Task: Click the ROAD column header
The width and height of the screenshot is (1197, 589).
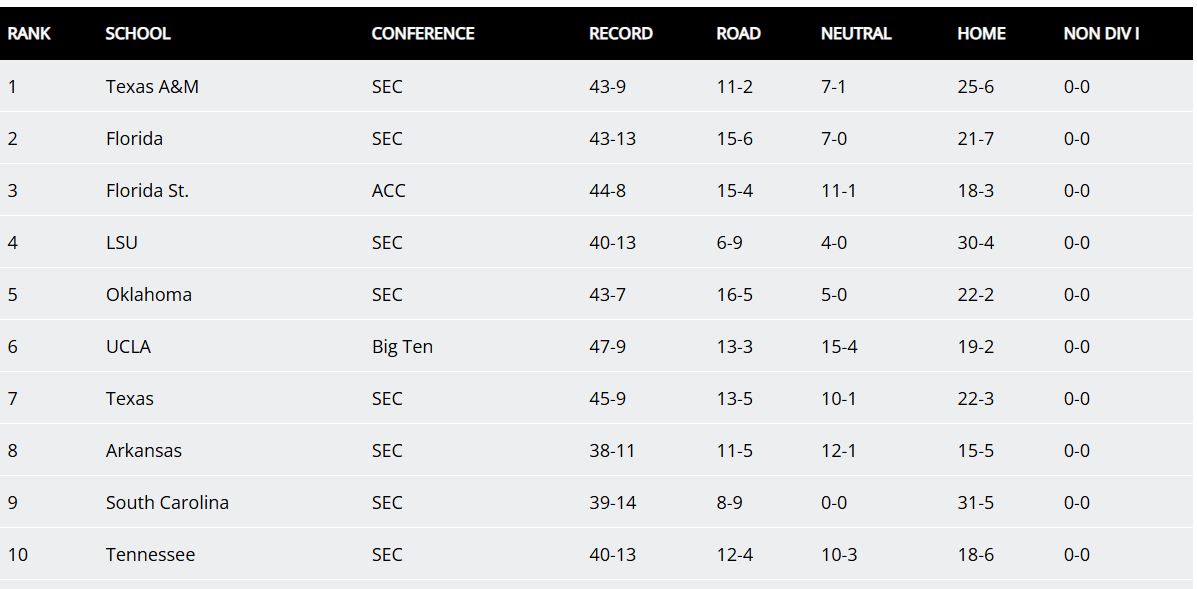Action: coord(738,34)
